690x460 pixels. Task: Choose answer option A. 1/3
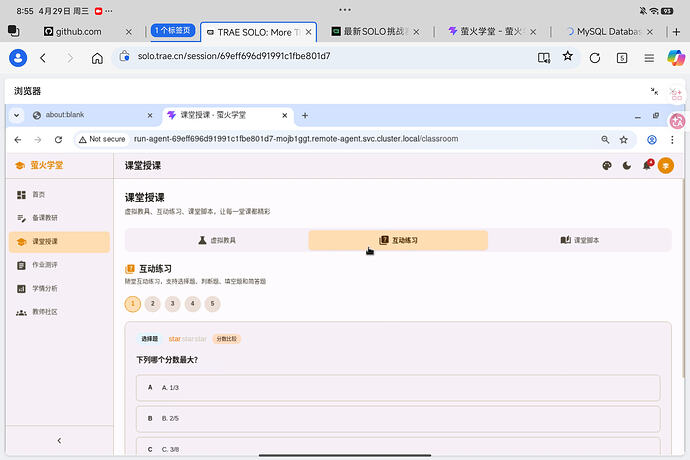(x=398, y=388)
